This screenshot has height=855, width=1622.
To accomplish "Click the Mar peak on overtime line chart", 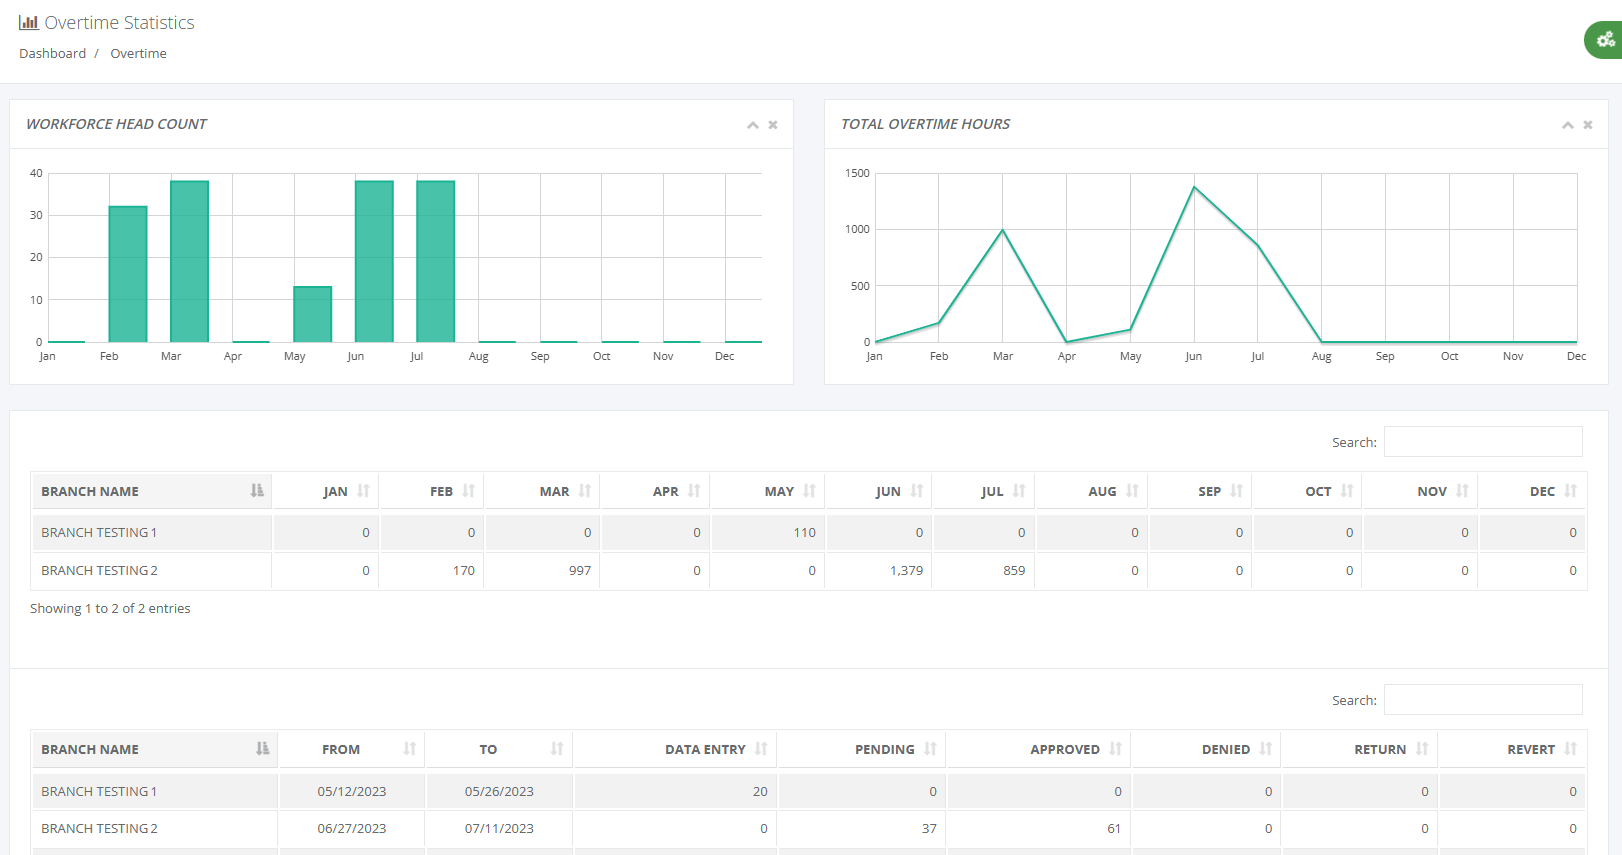I will click(x=1003, y=230).
